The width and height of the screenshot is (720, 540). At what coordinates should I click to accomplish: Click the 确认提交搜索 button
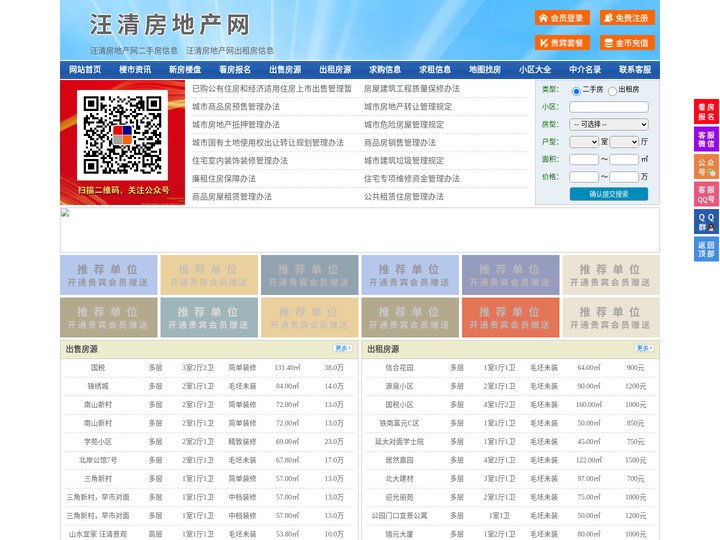tap(609, 194)
